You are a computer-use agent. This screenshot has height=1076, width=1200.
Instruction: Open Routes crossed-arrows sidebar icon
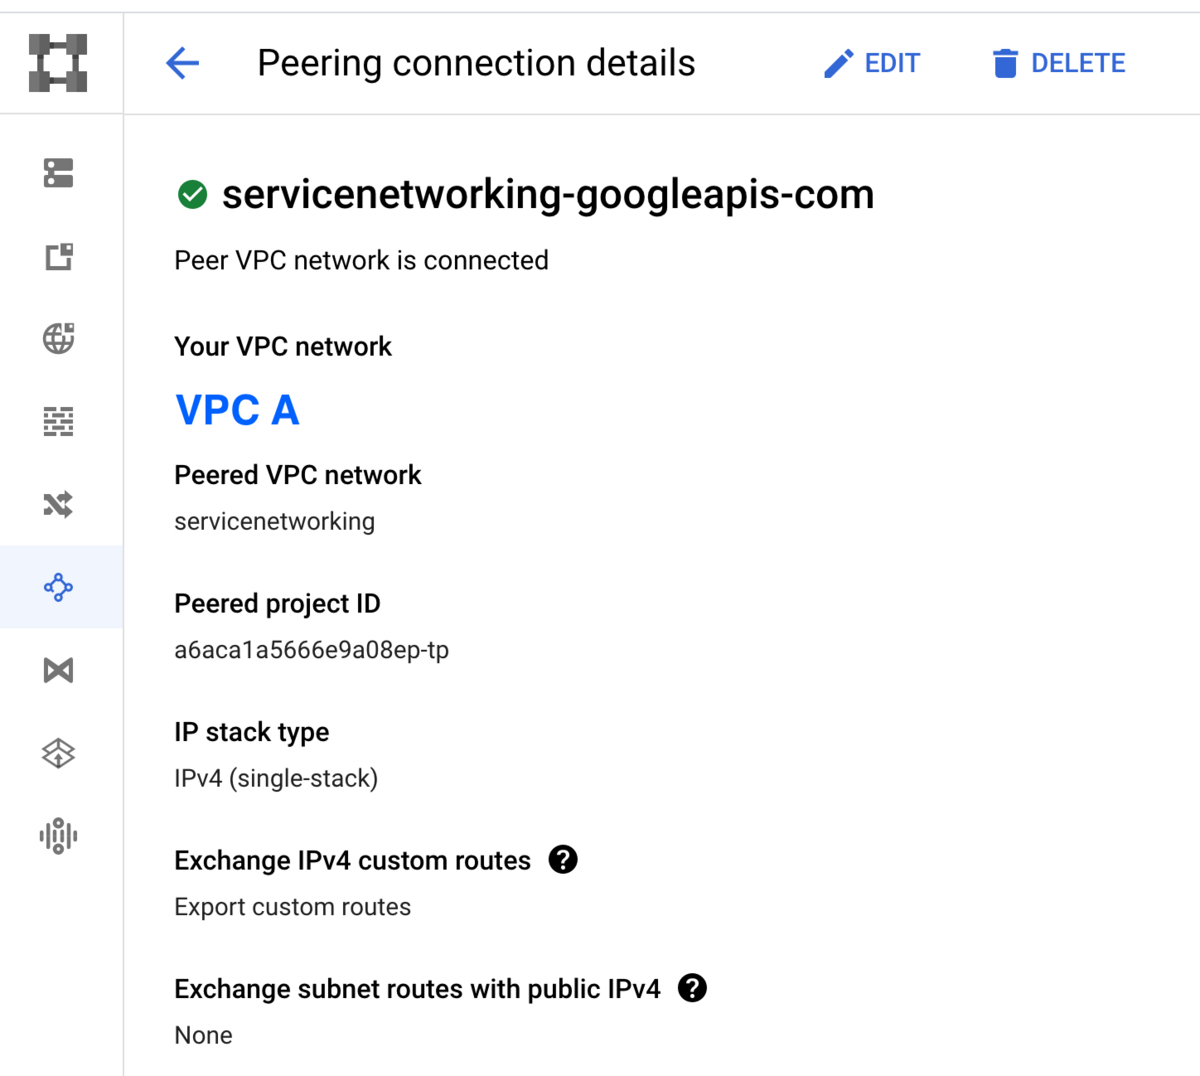click(58, 505)
